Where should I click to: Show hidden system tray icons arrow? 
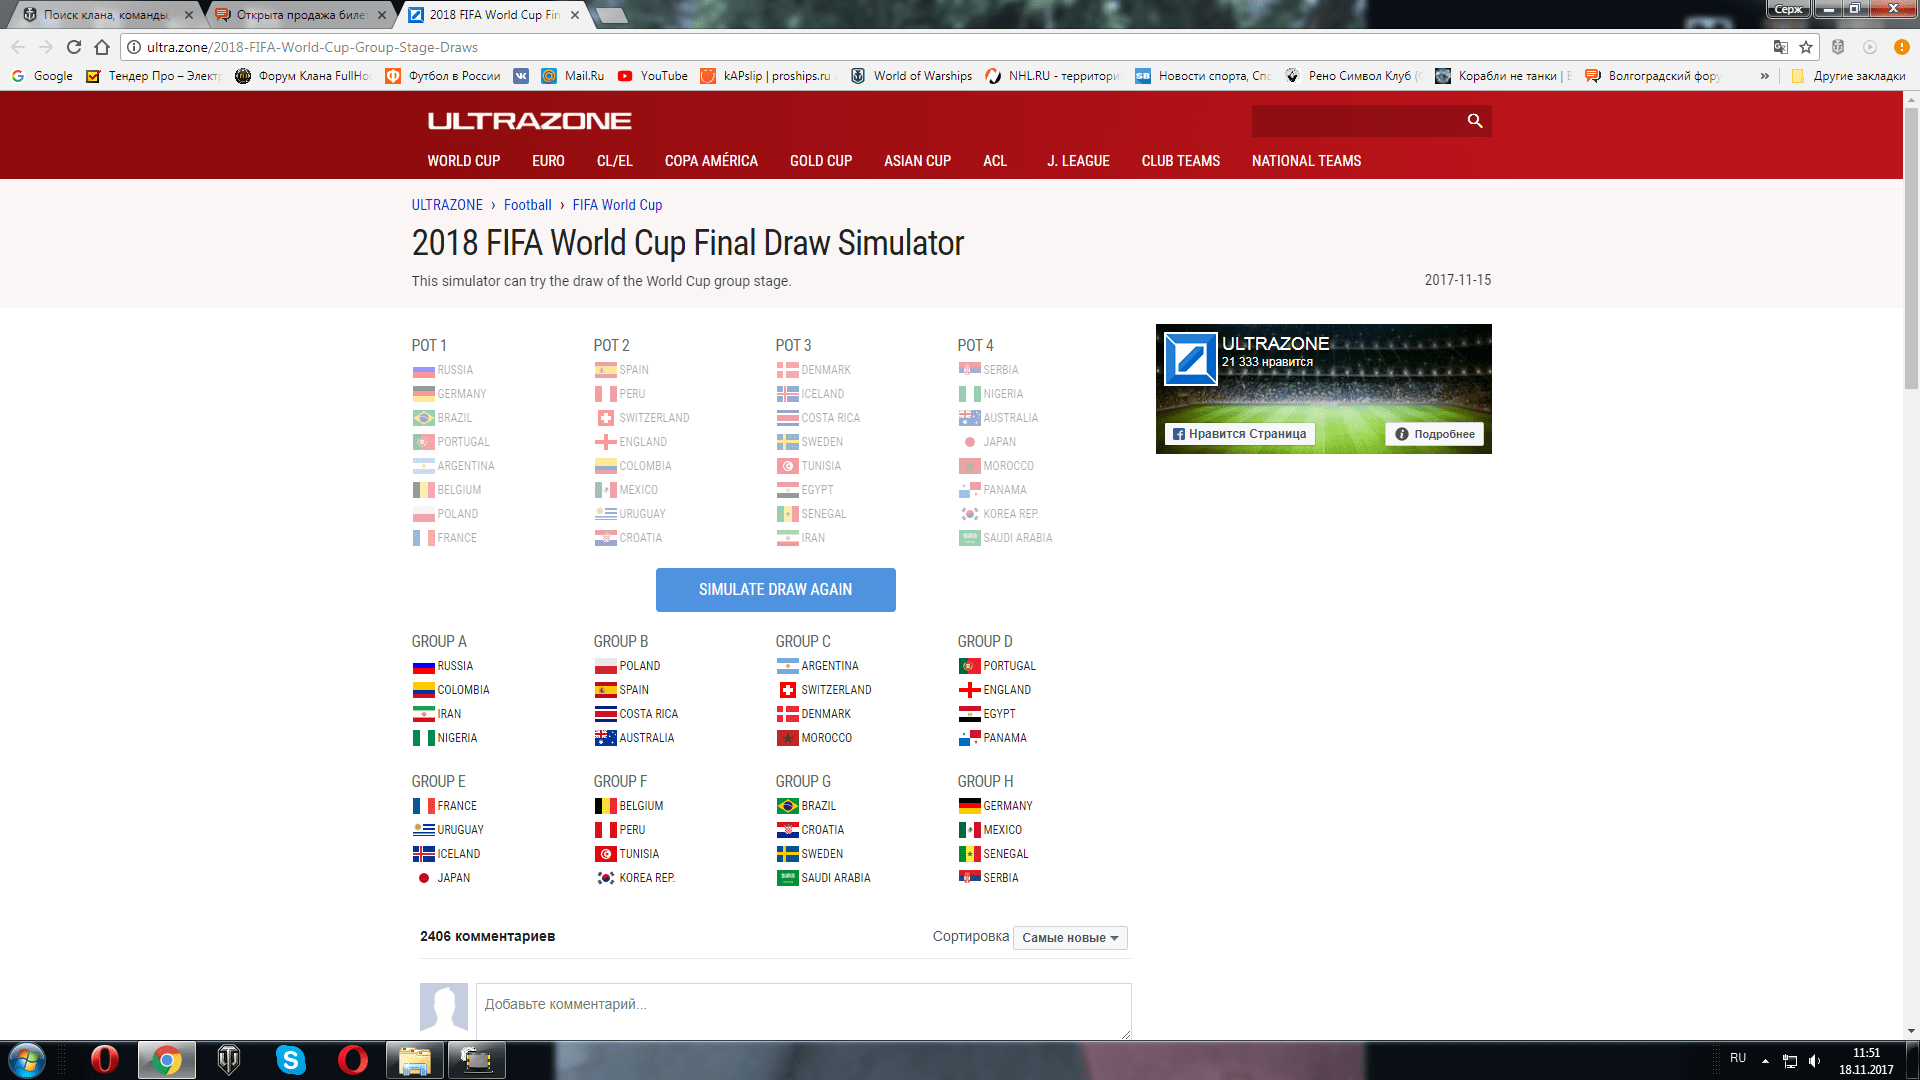click(1765, 1060)
